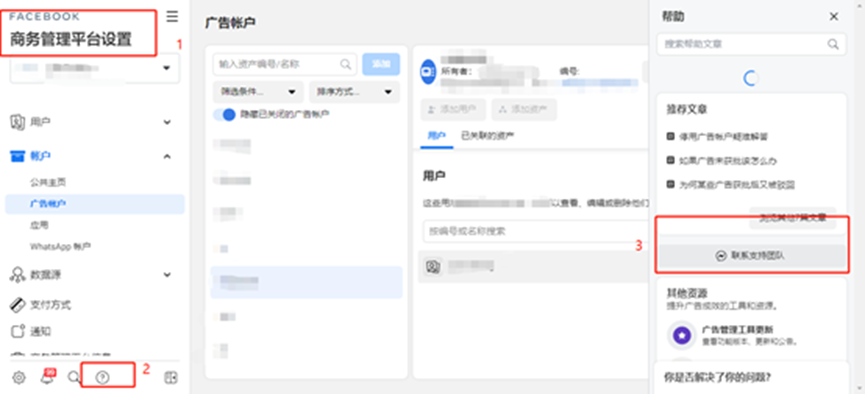
Task: Click the 数据源 sidebar icon
Action: point(18,275)
